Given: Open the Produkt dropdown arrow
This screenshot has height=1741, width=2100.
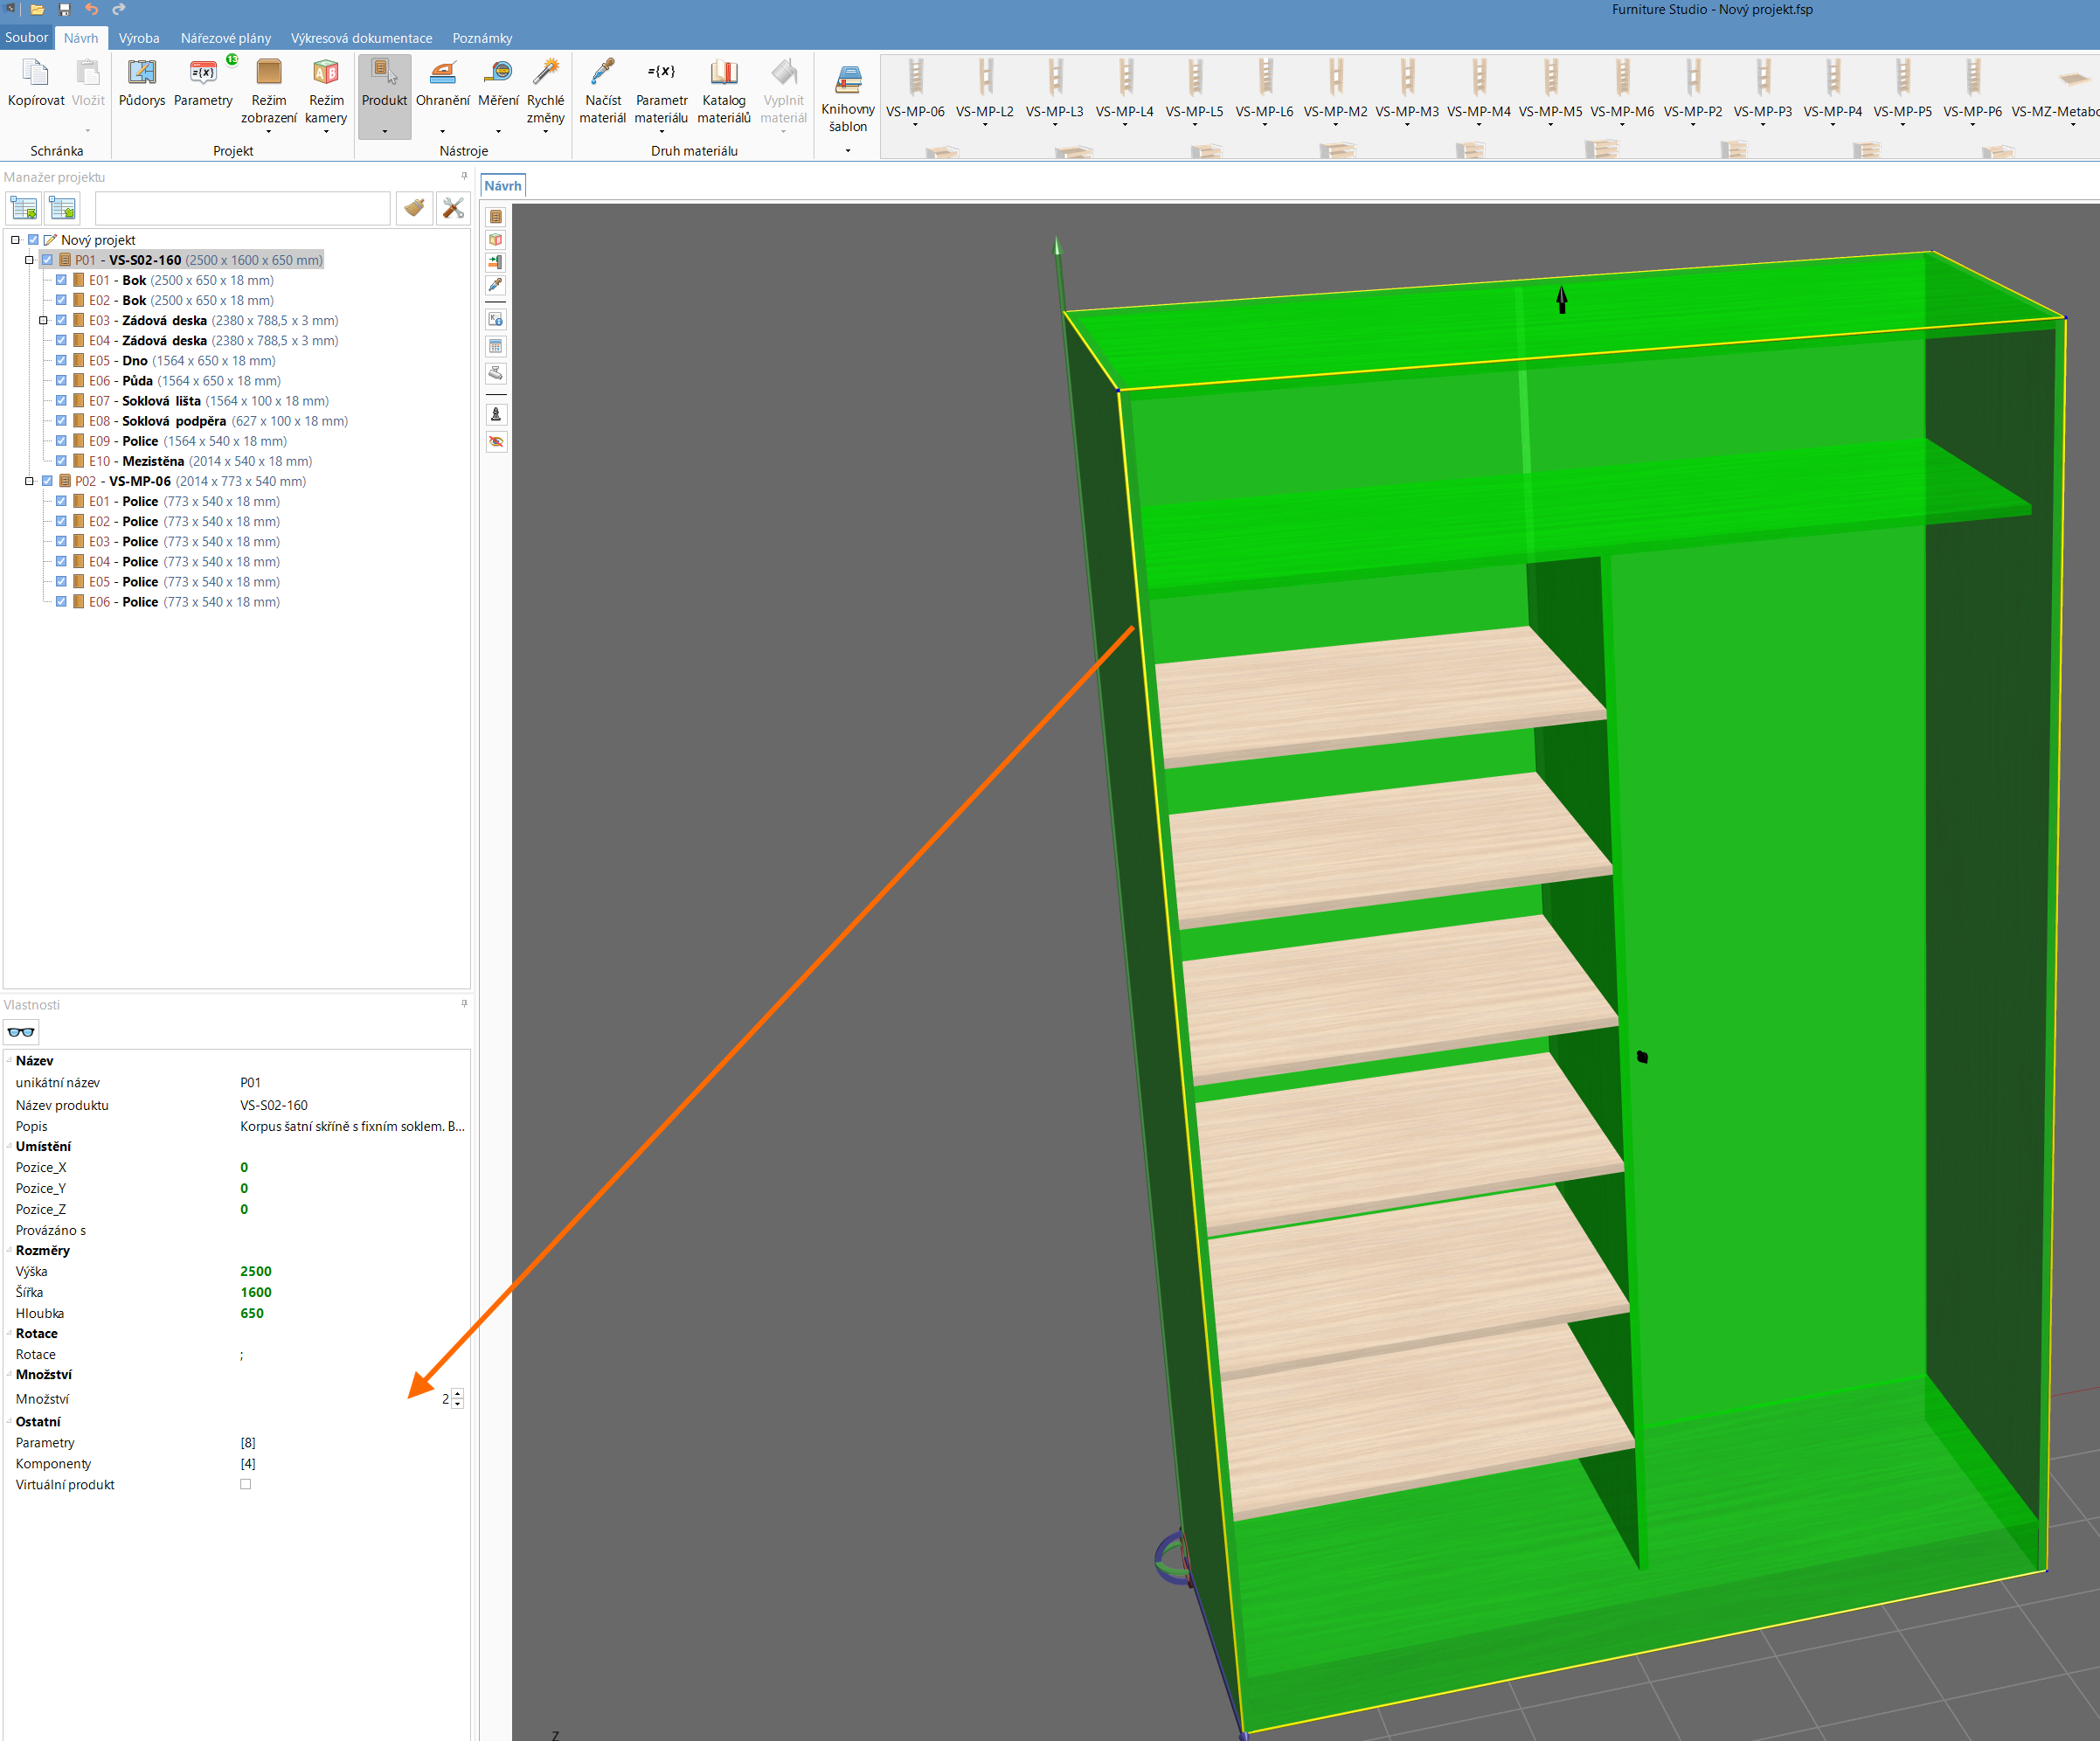Looking at the screenshot, I should point(384,131).
